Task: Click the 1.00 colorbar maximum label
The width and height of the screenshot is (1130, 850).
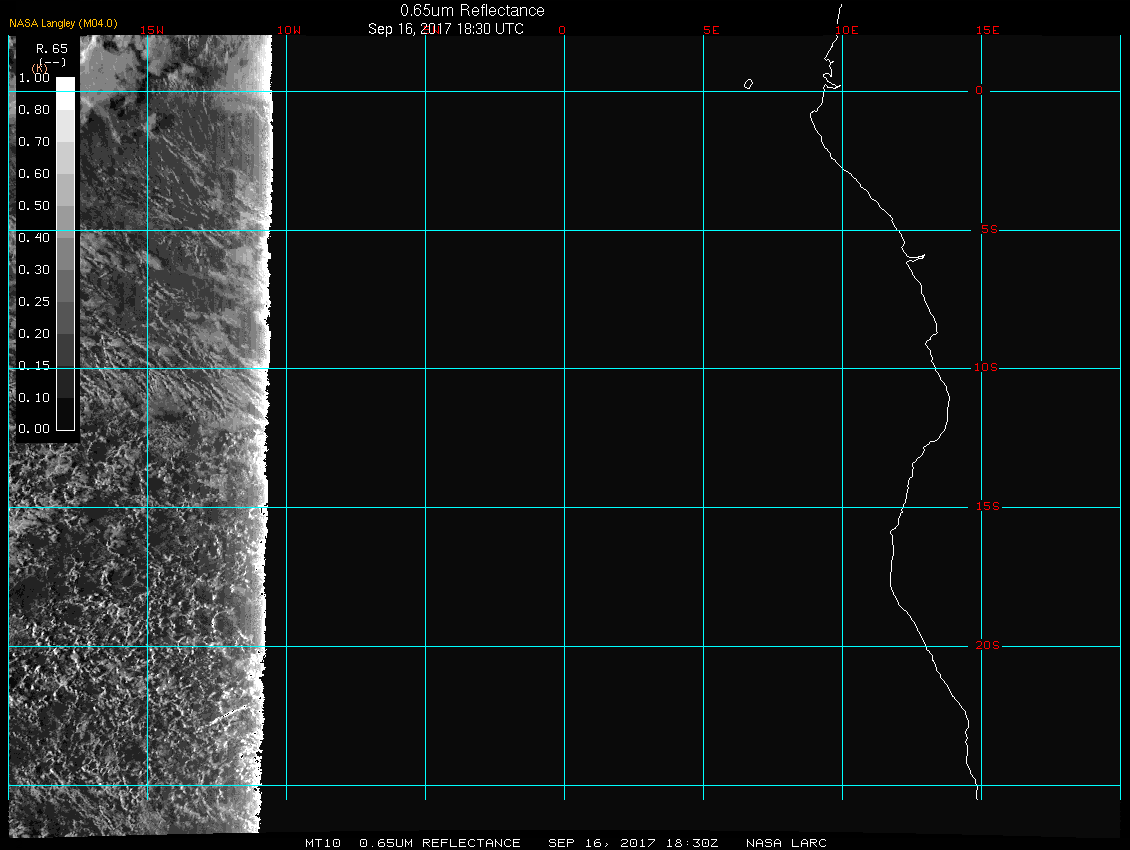Action: [34, 78]
